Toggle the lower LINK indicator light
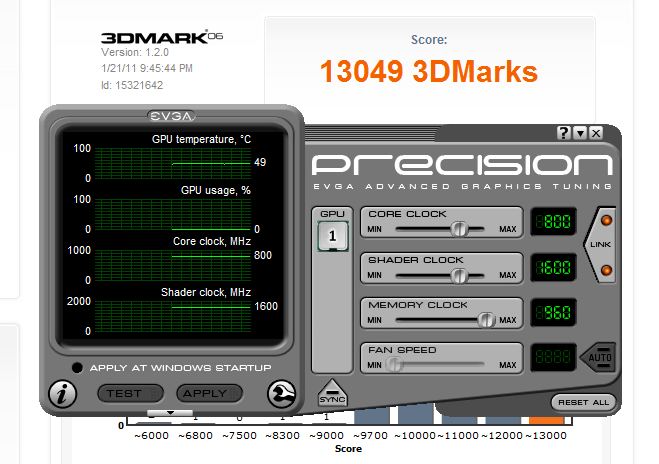Image resolution: width=659 pixels, height=464 pixels. tap(606, 270)
